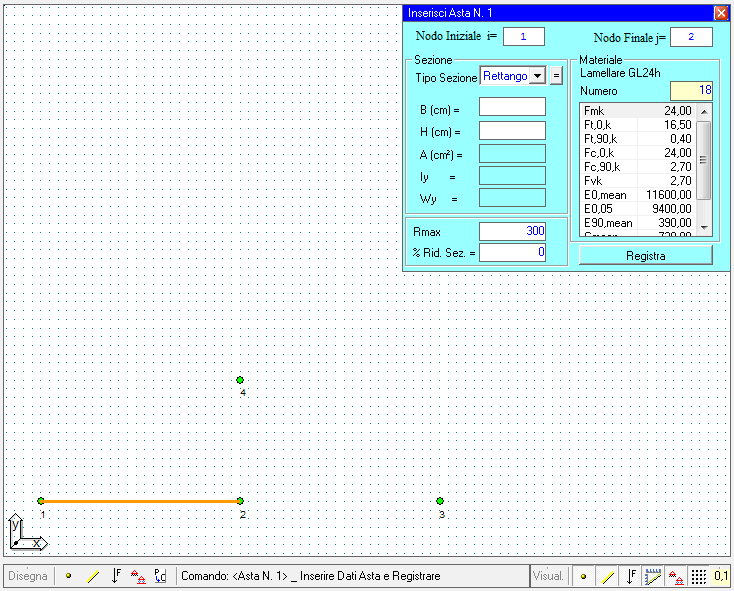Click the Wy field
Screen dimensions: 734x591
click(x=512, y=197)
